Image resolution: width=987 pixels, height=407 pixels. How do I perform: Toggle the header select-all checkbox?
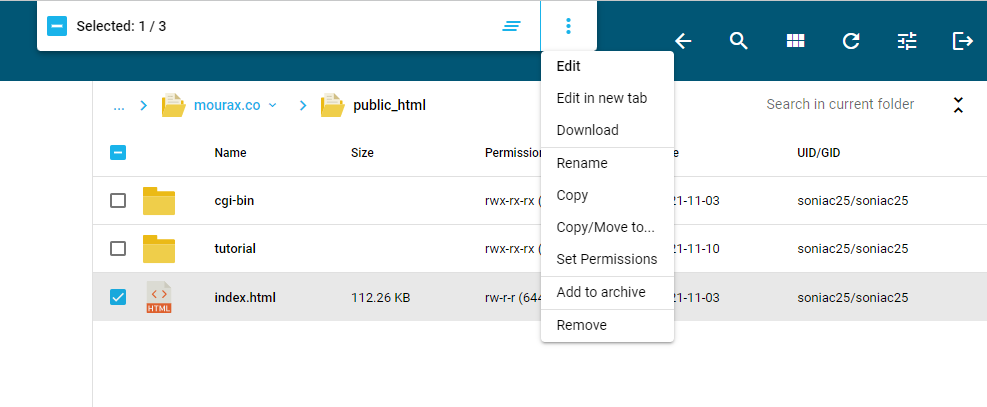pyautogui.click(x=118, y=152)
